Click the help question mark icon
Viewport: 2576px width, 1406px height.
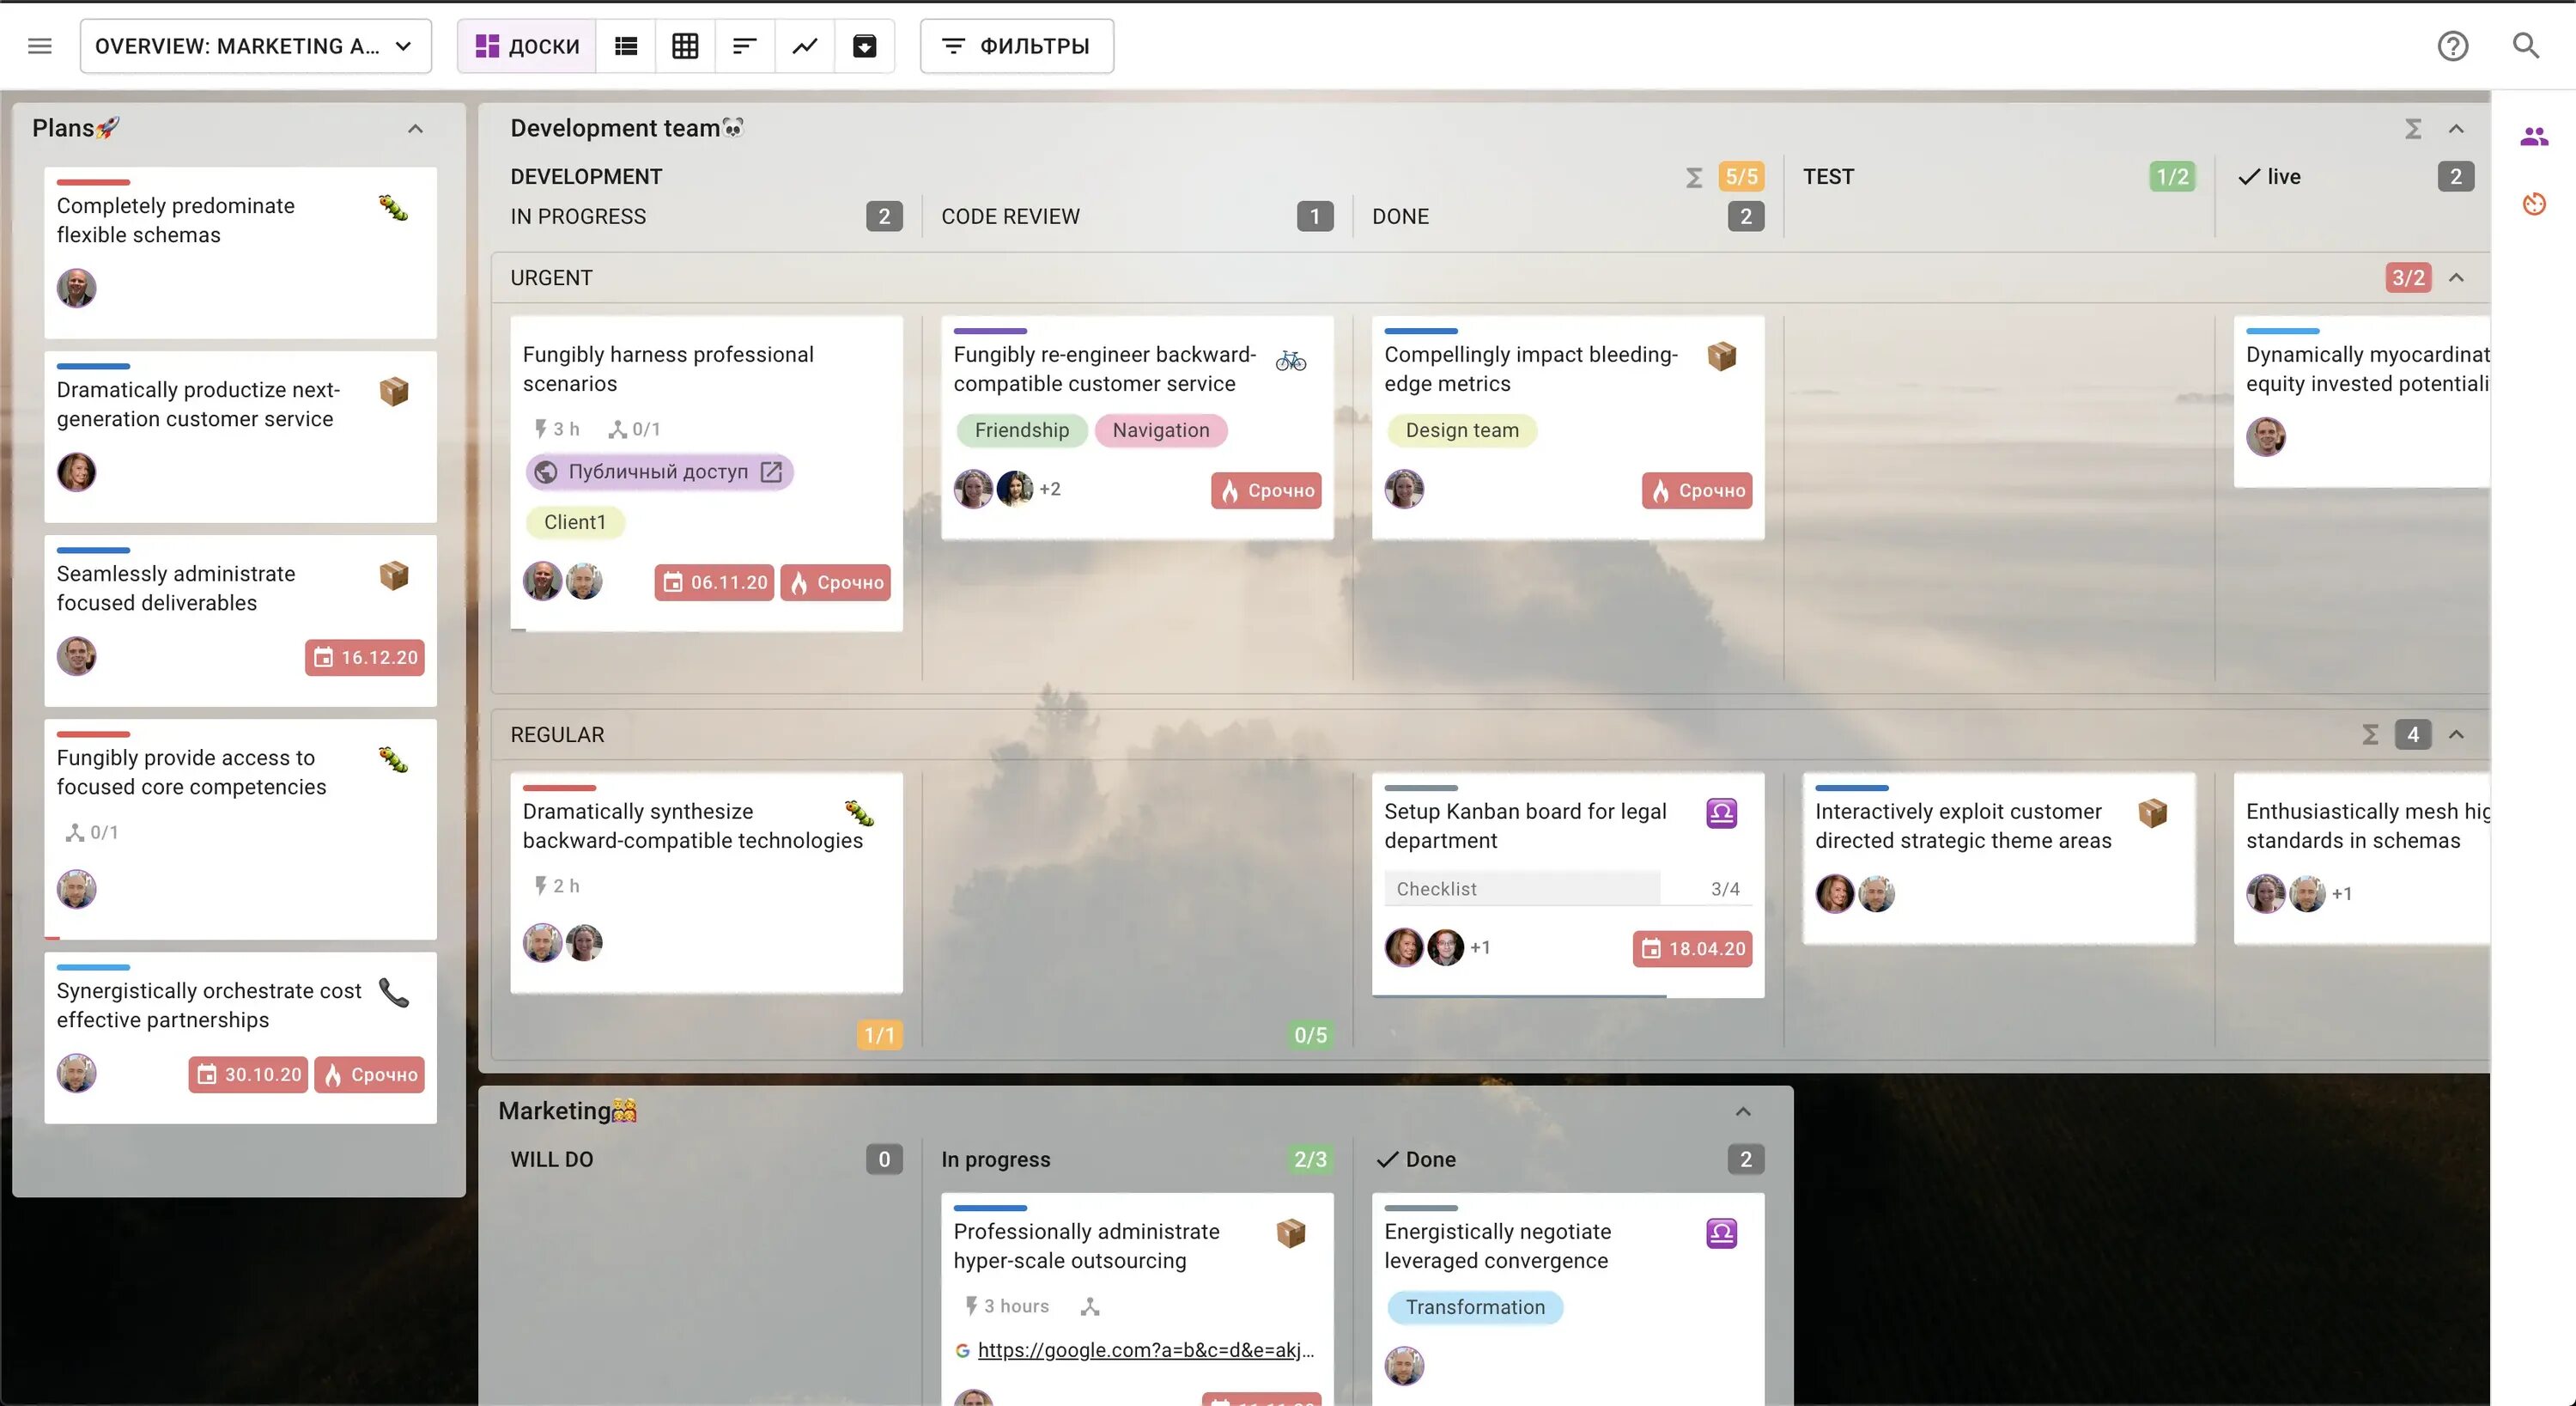coord(2452,46)
